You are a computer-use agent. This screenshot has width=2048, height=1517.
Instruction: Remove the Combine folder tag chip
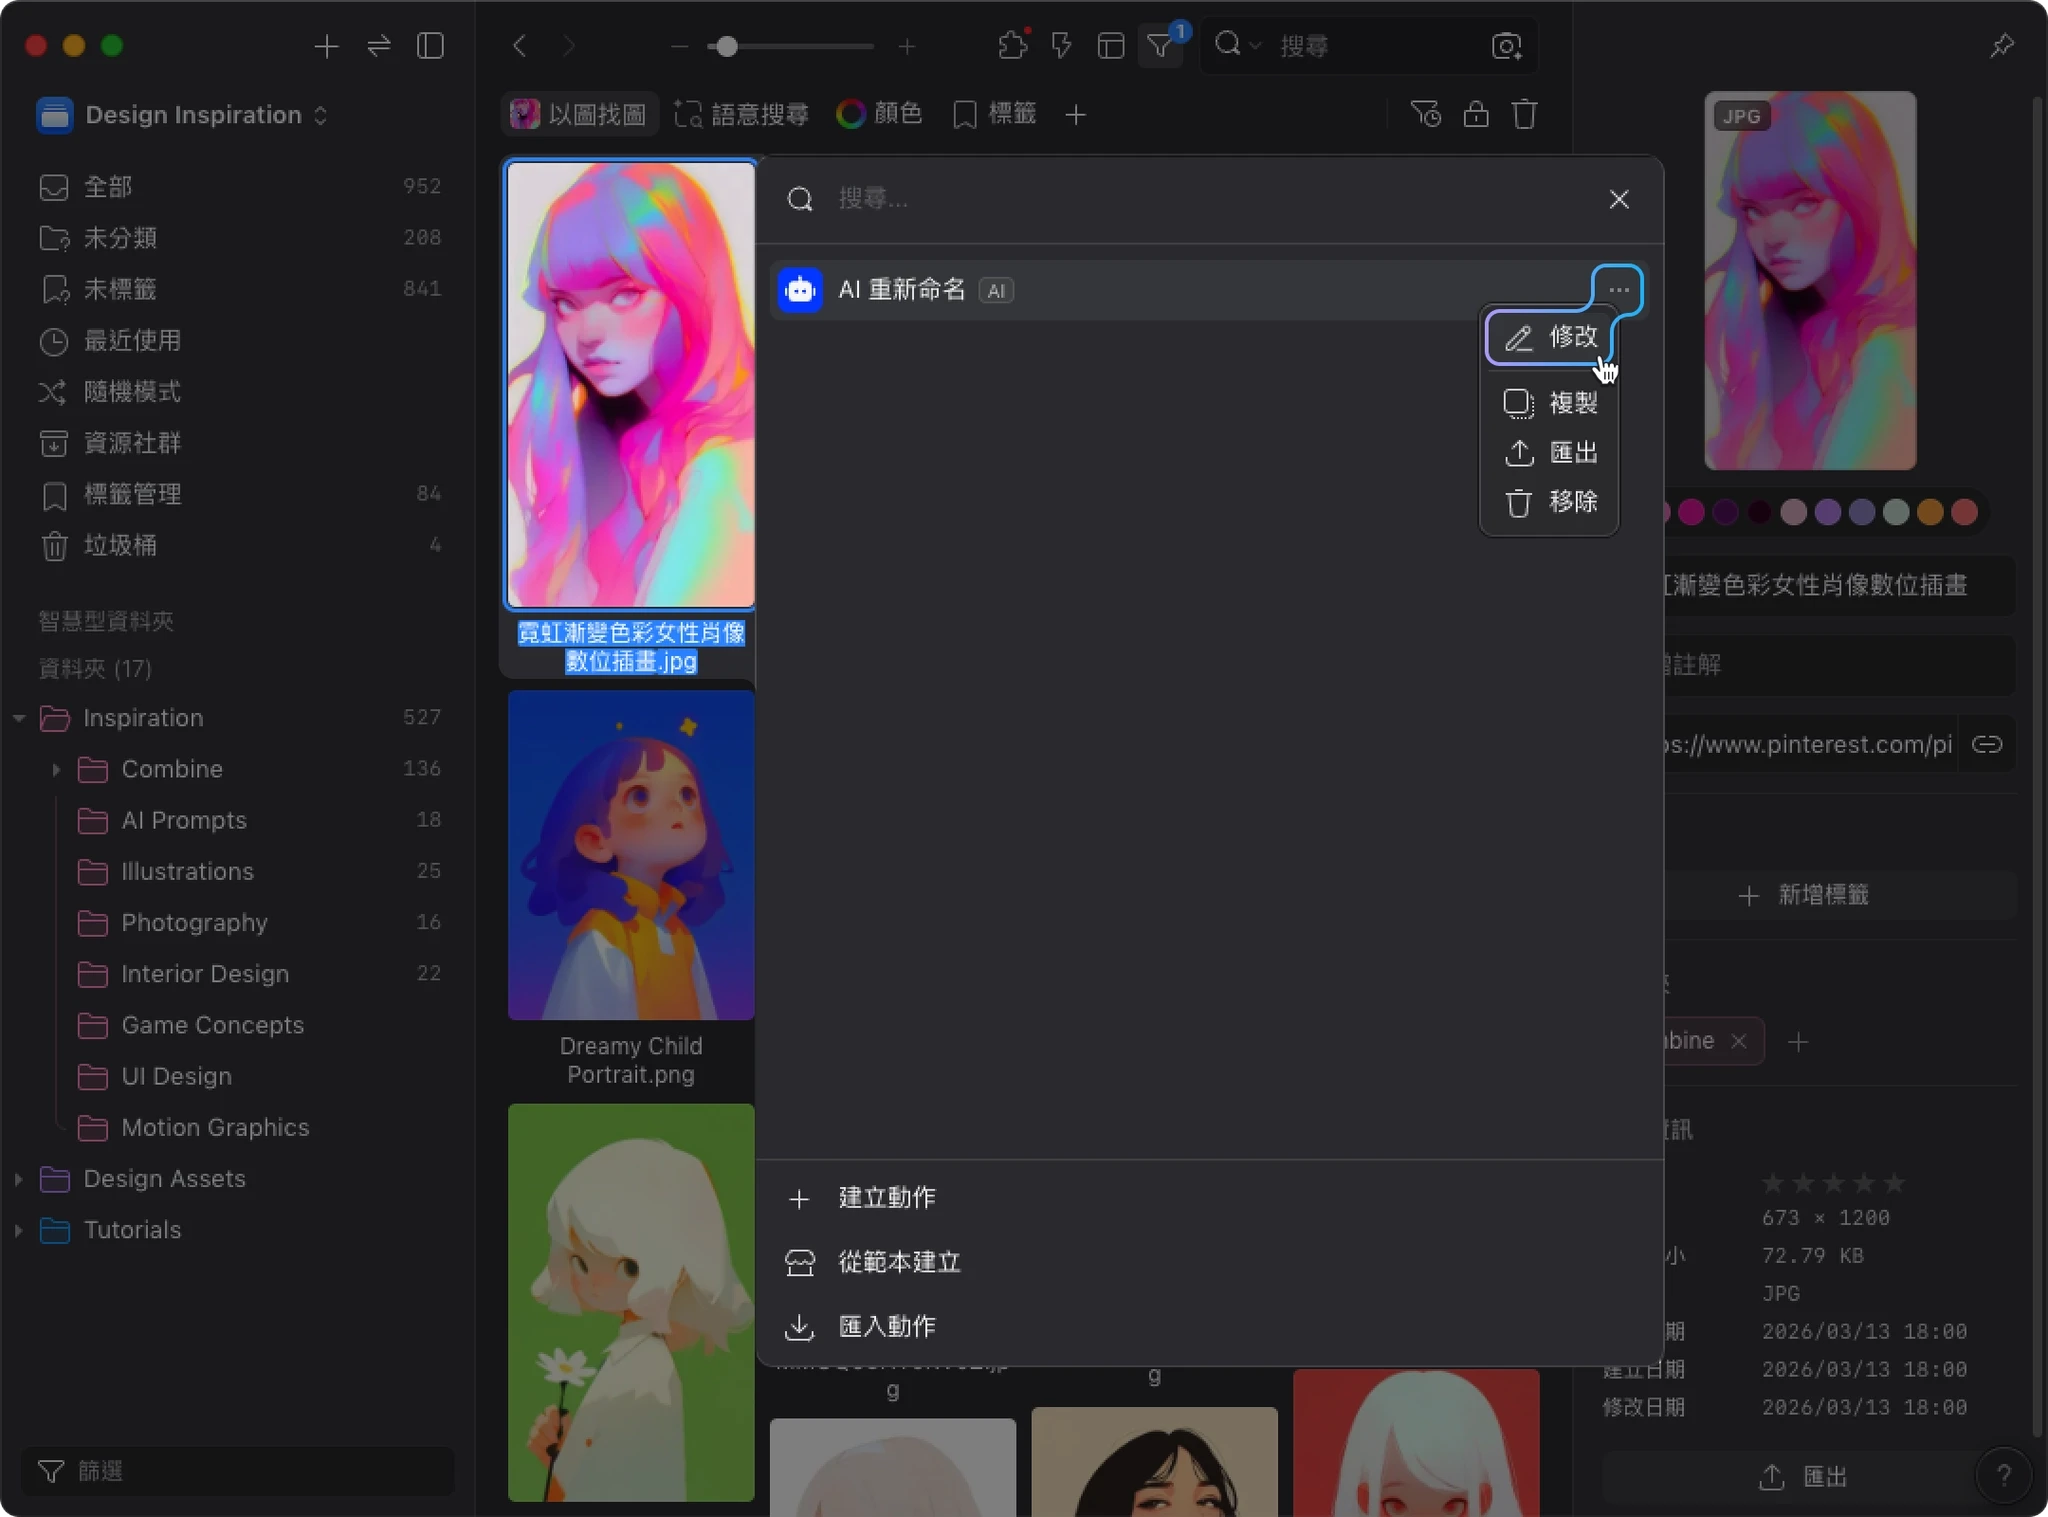[1739, 1041]
